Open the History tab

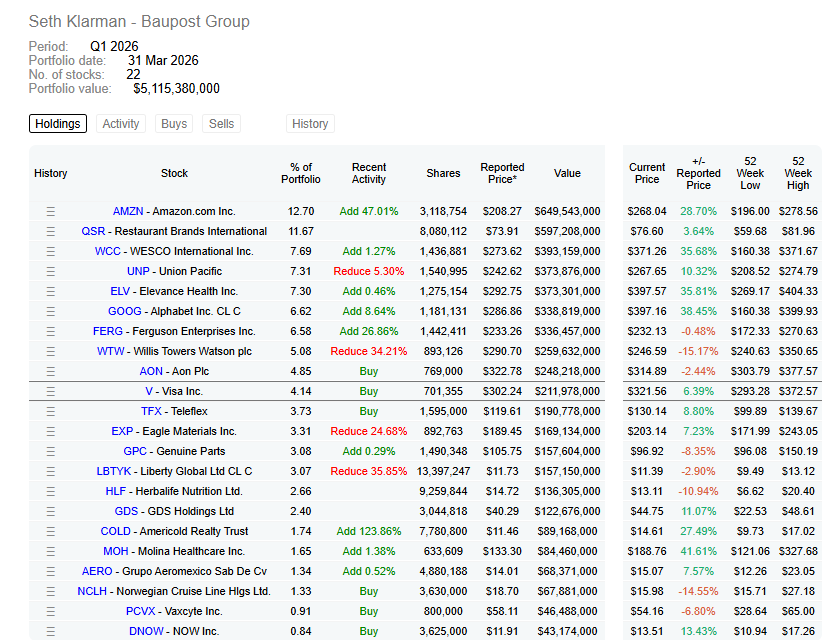310,124
